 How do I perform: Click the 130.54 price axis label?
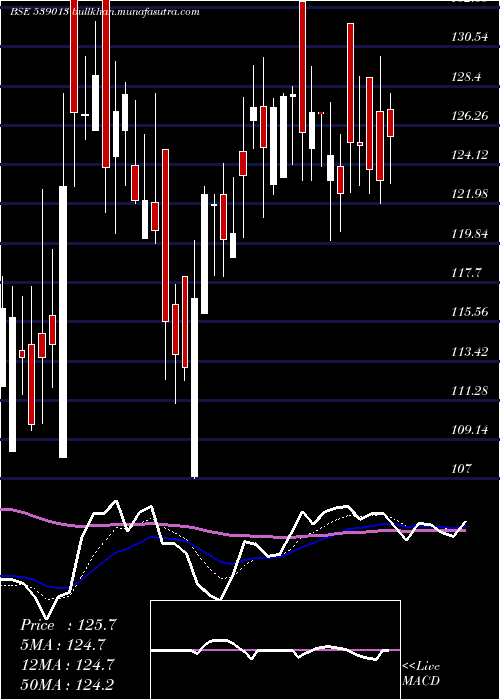point(470,38)
